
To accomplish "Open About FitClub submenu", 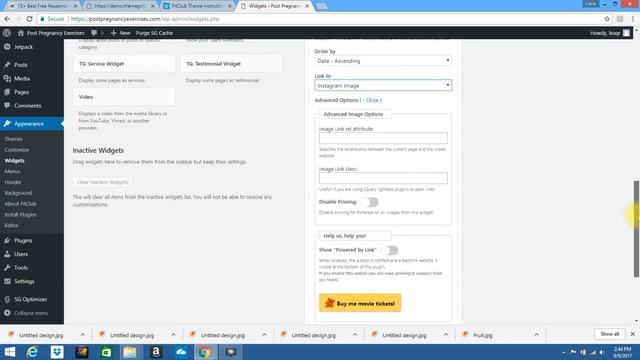I will coord(20,204).
